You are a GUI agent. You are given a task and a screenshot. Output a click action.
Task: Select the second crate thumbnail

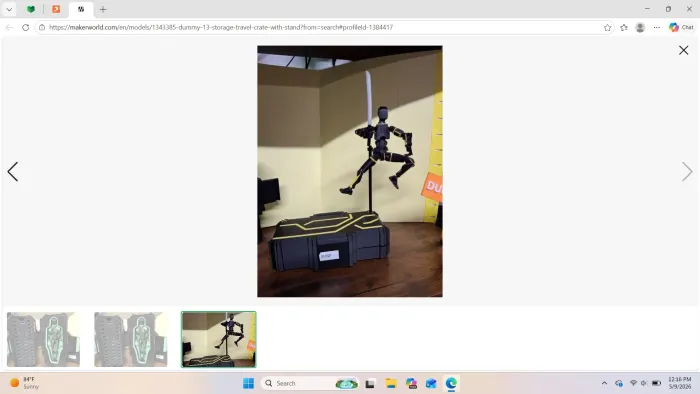click(x=131, y=340)
